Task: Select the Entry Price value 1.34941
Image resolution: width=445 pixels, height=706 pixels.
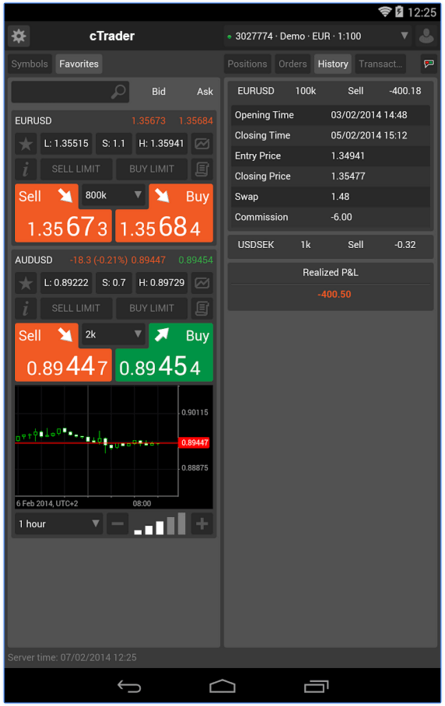Action: [x=348, y=156]
